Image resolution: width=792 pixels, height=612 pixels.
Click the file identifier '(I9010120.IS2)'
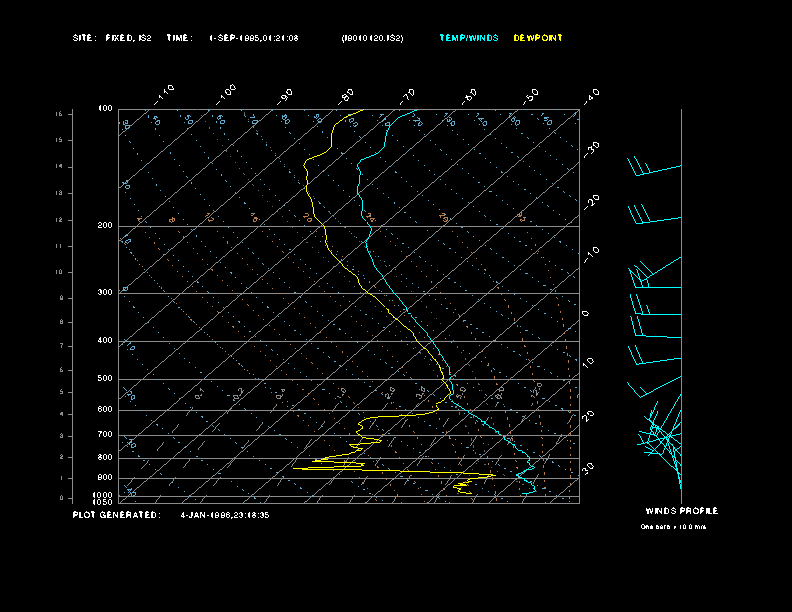[372, 38]
